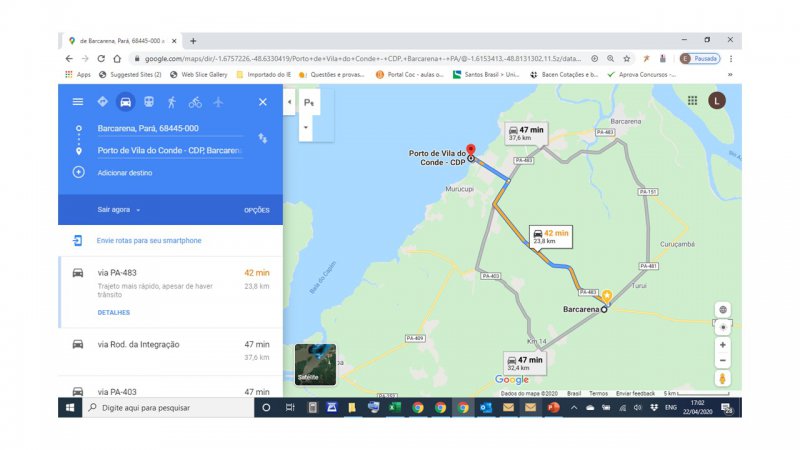
Task: Expand the dropdown below the parking icon
Action: pos(308,128)
